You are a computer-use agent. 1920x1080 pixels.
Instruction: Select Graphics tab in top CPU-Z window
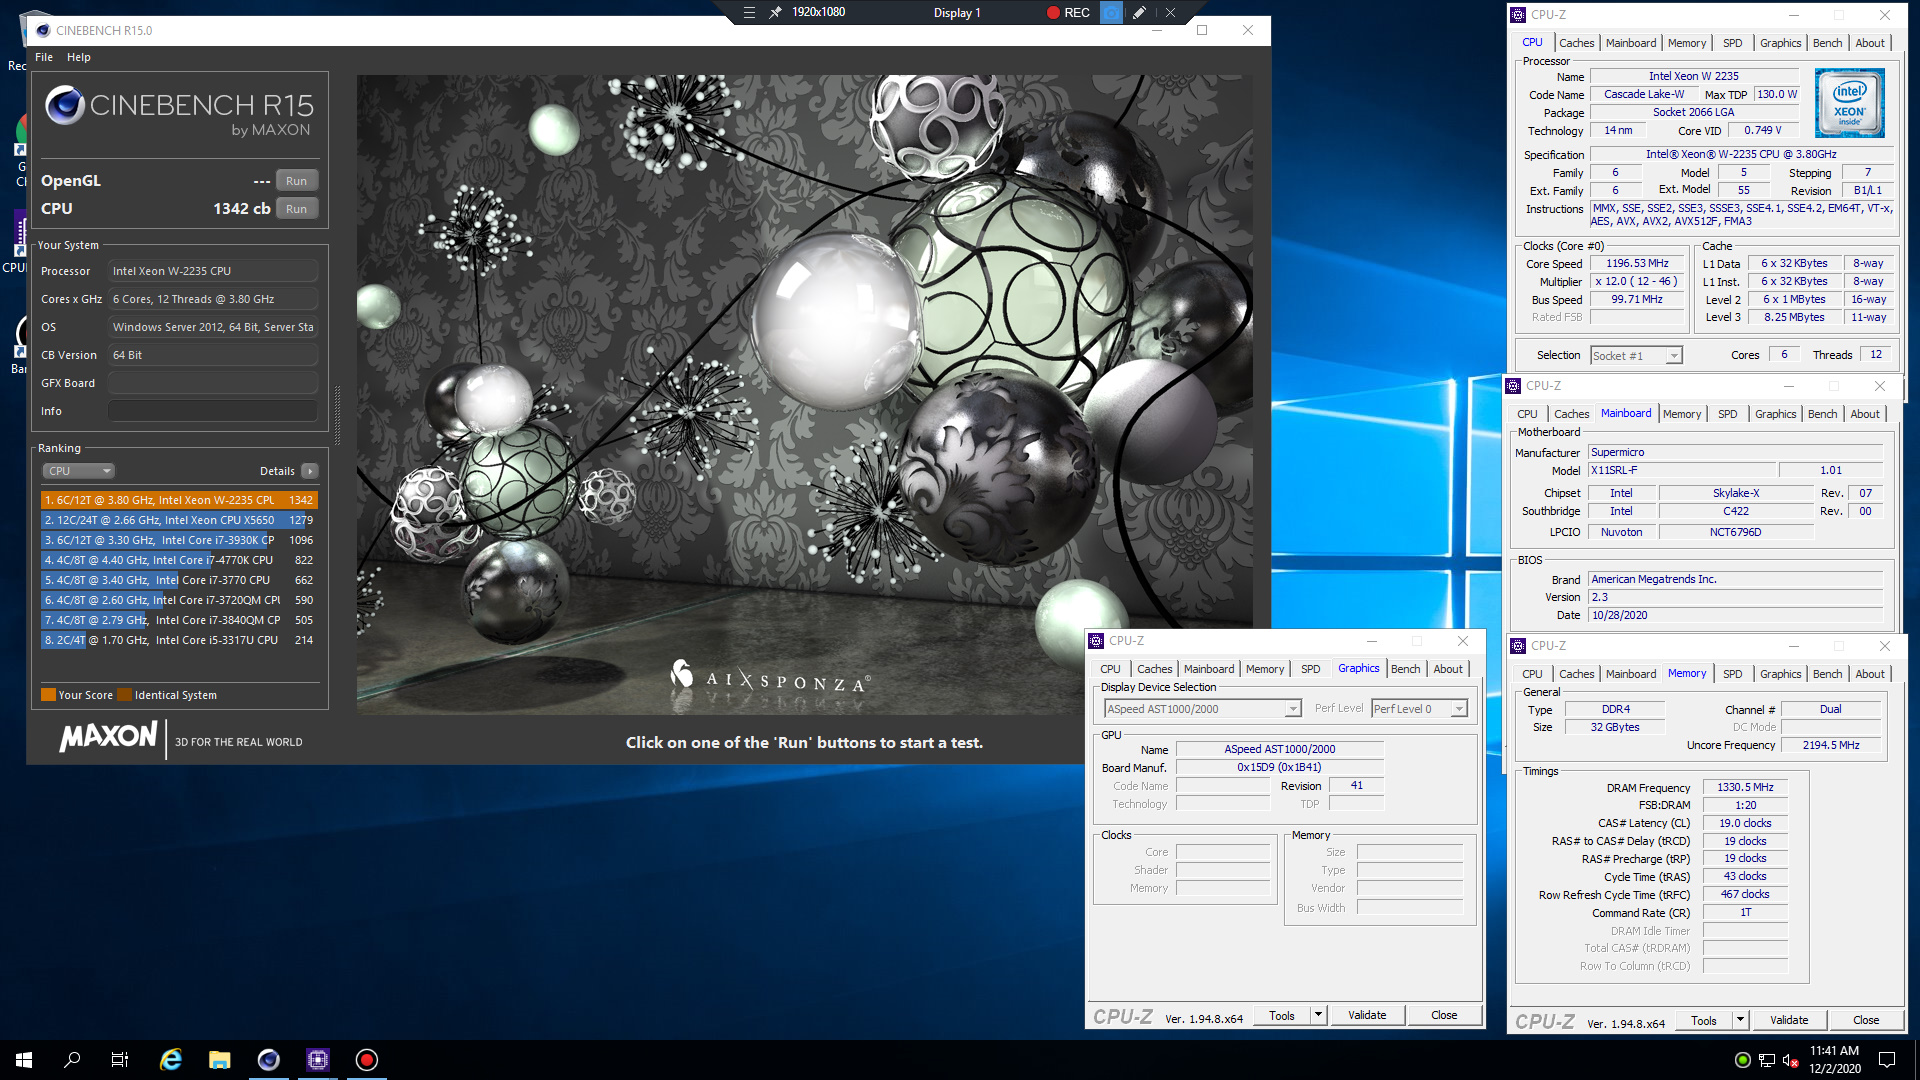tap(1780, 43)
